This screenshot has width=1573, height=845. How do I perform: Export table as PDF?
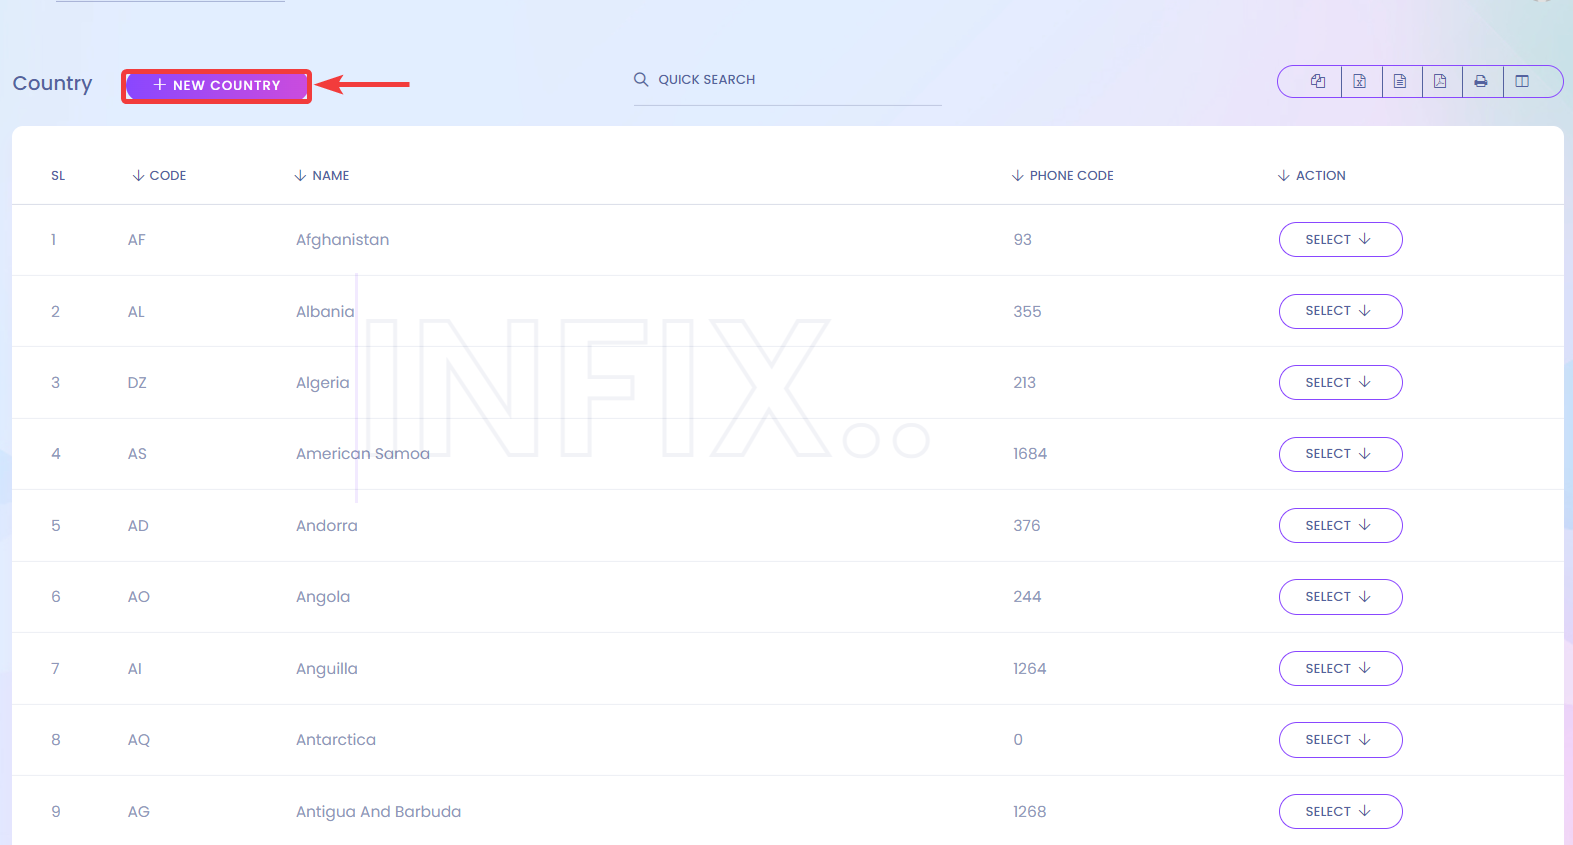point(1440,82)
